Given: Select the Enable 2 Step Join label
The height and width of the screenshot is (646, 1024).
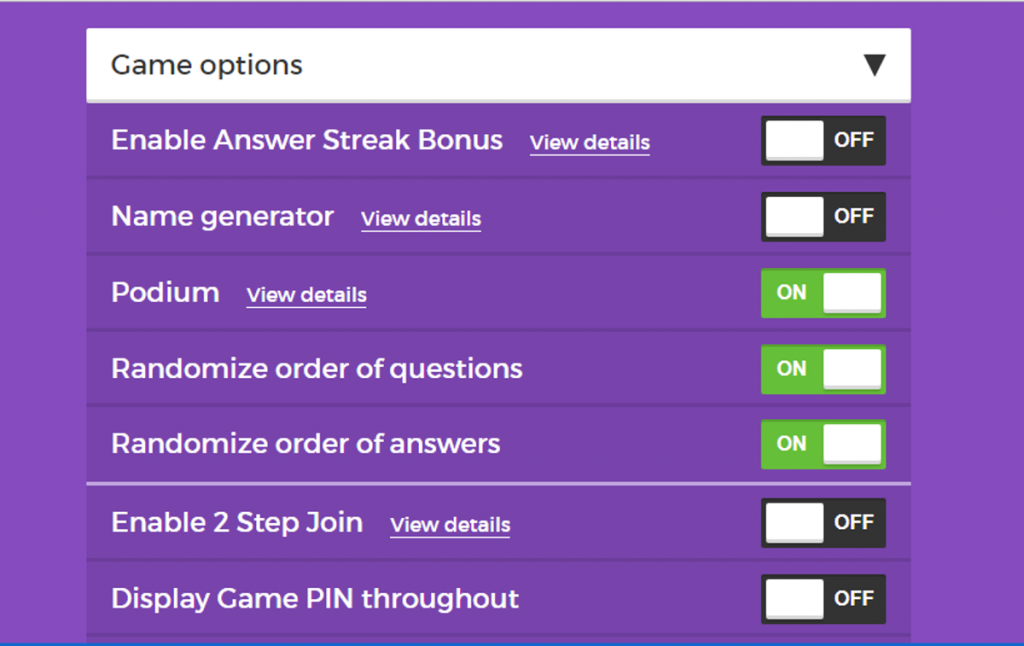Looking at the screenshot, I should (x=236, y=522).
